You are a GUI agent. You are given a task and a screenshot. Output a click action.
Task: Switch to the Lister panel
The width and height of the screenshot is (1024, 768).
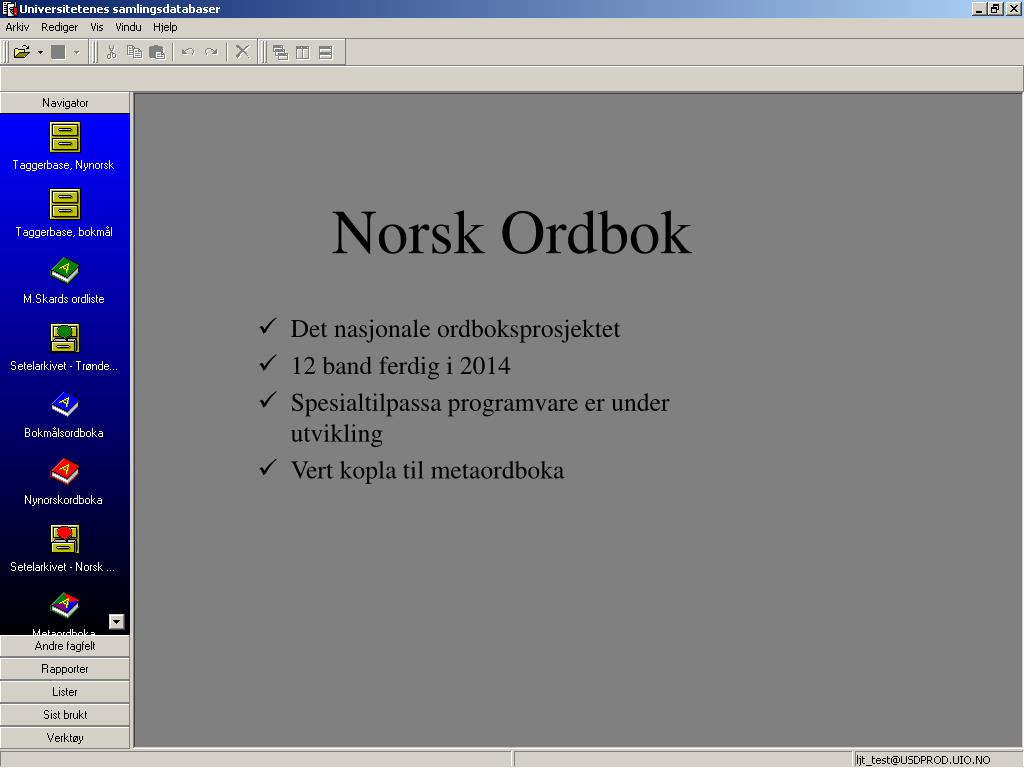(x=65, y=692)
